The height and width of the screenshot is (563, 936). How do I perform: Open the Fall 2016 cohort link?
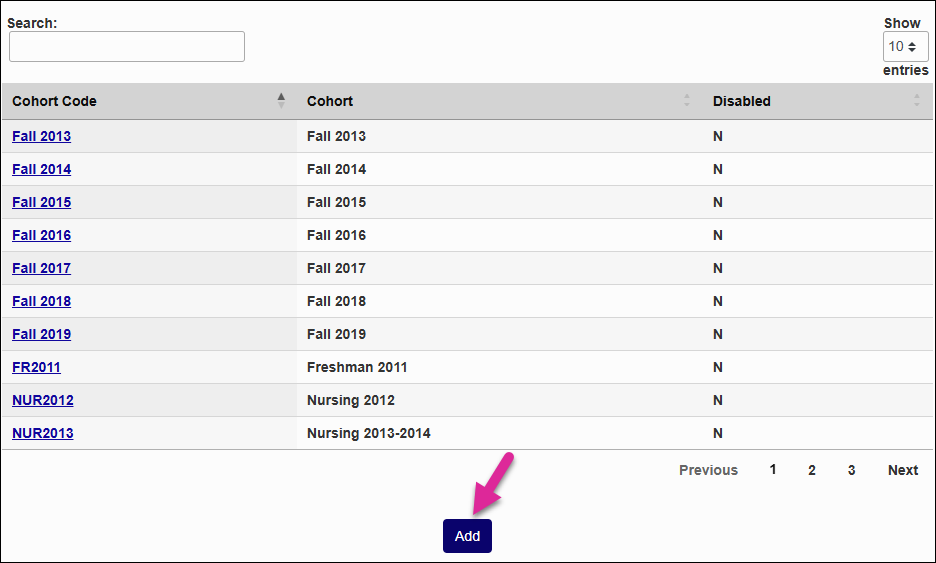[x=41, y=235]
